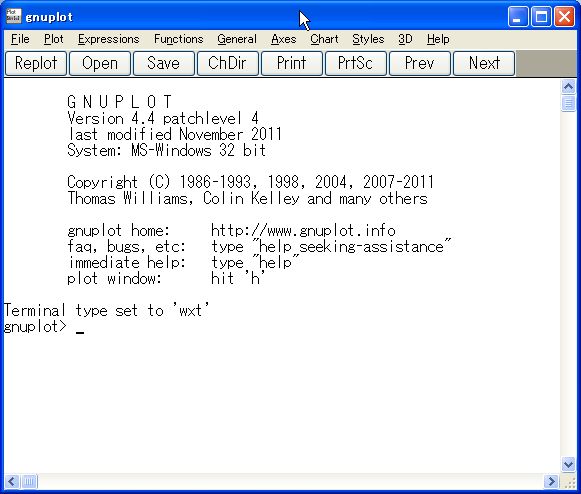Click the Save toolbar button

click(164, 63)
